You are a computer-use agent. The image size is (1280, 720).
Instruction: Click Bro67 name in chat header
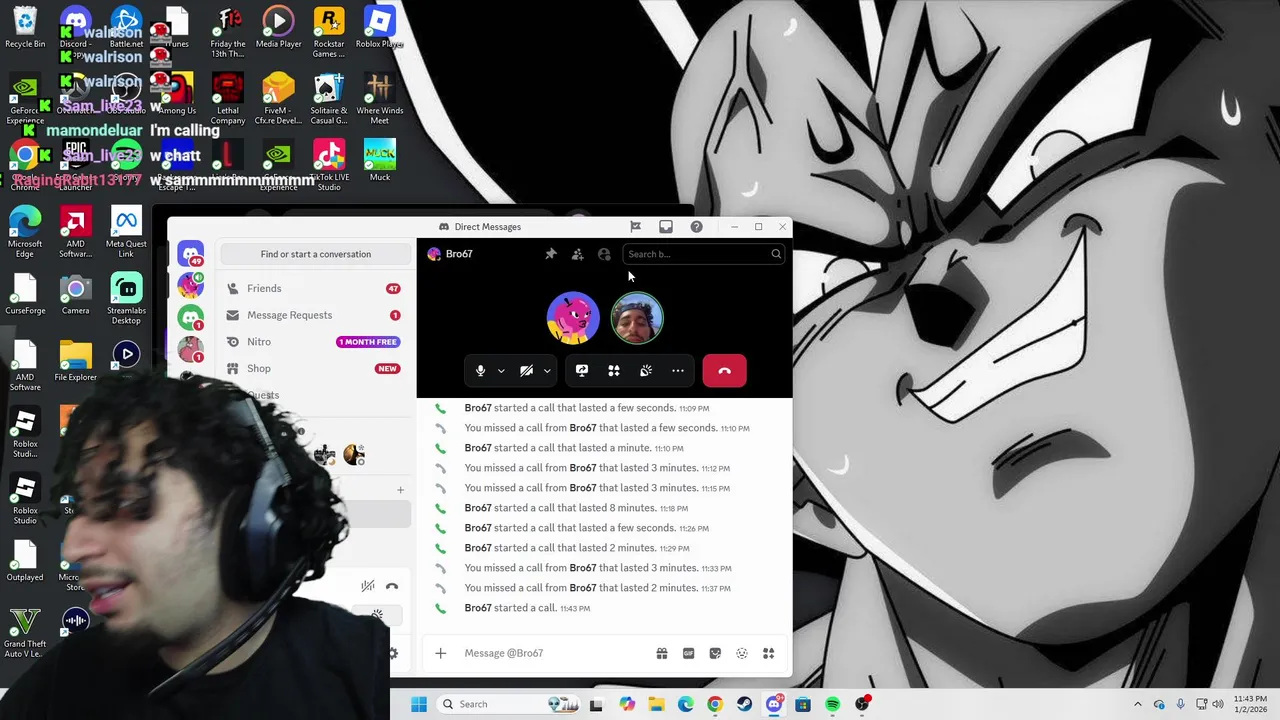pos(459,254)
